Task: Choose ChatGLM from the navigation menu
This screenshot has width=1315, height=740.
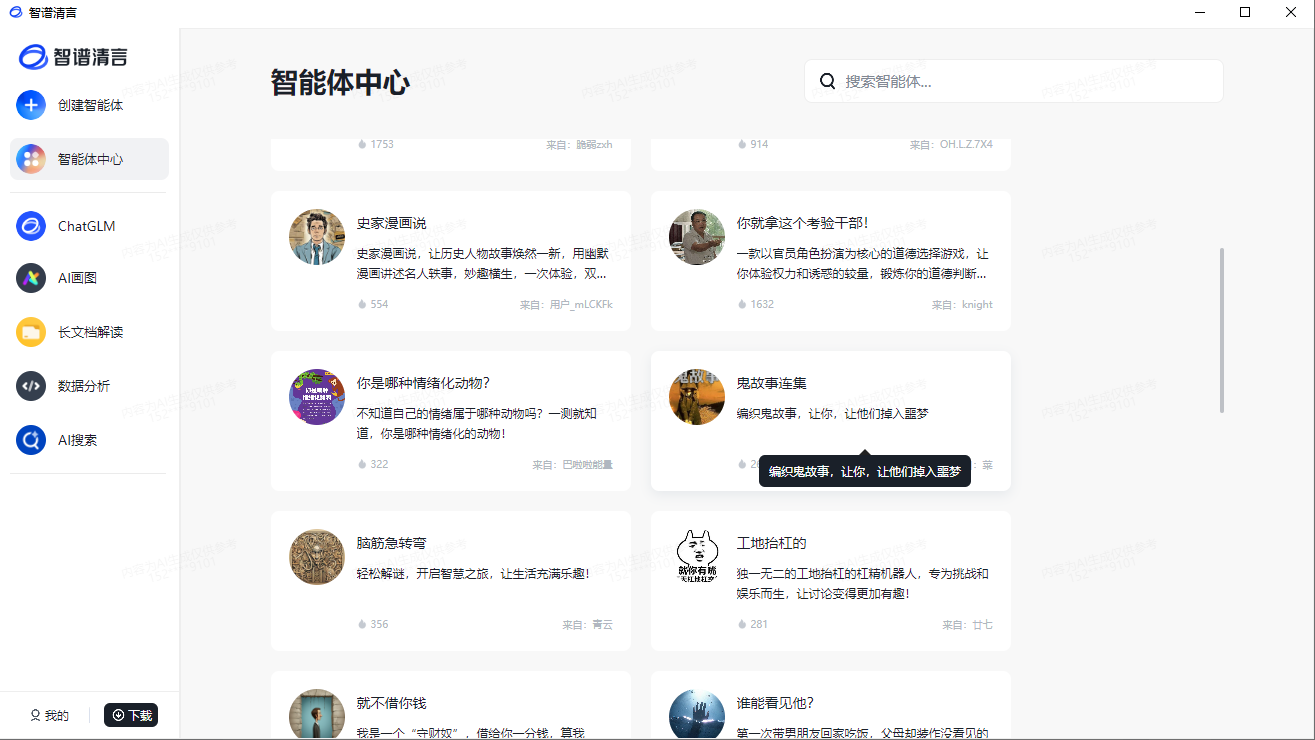Action: [89, 226]
